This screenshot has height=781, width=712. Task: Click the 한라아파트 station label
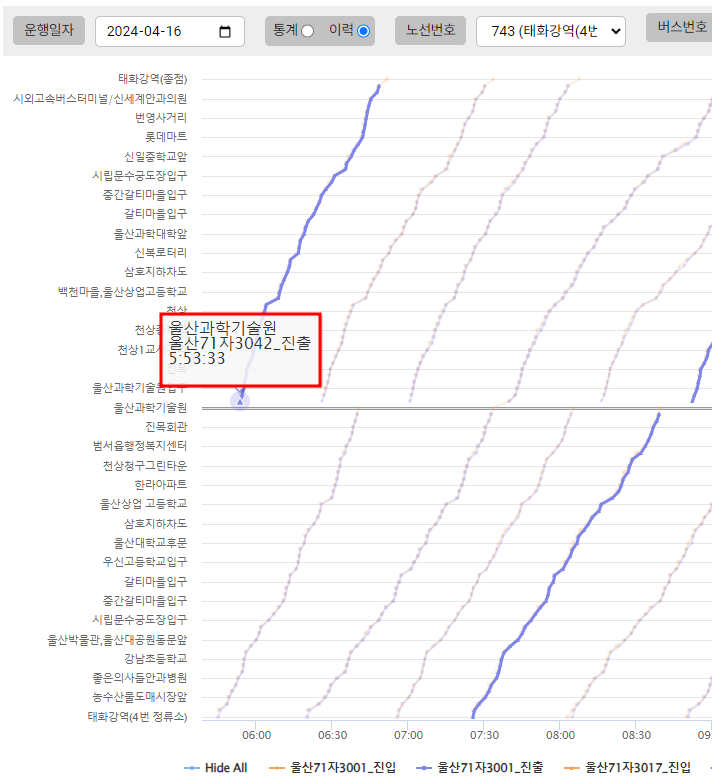(159, 484)
